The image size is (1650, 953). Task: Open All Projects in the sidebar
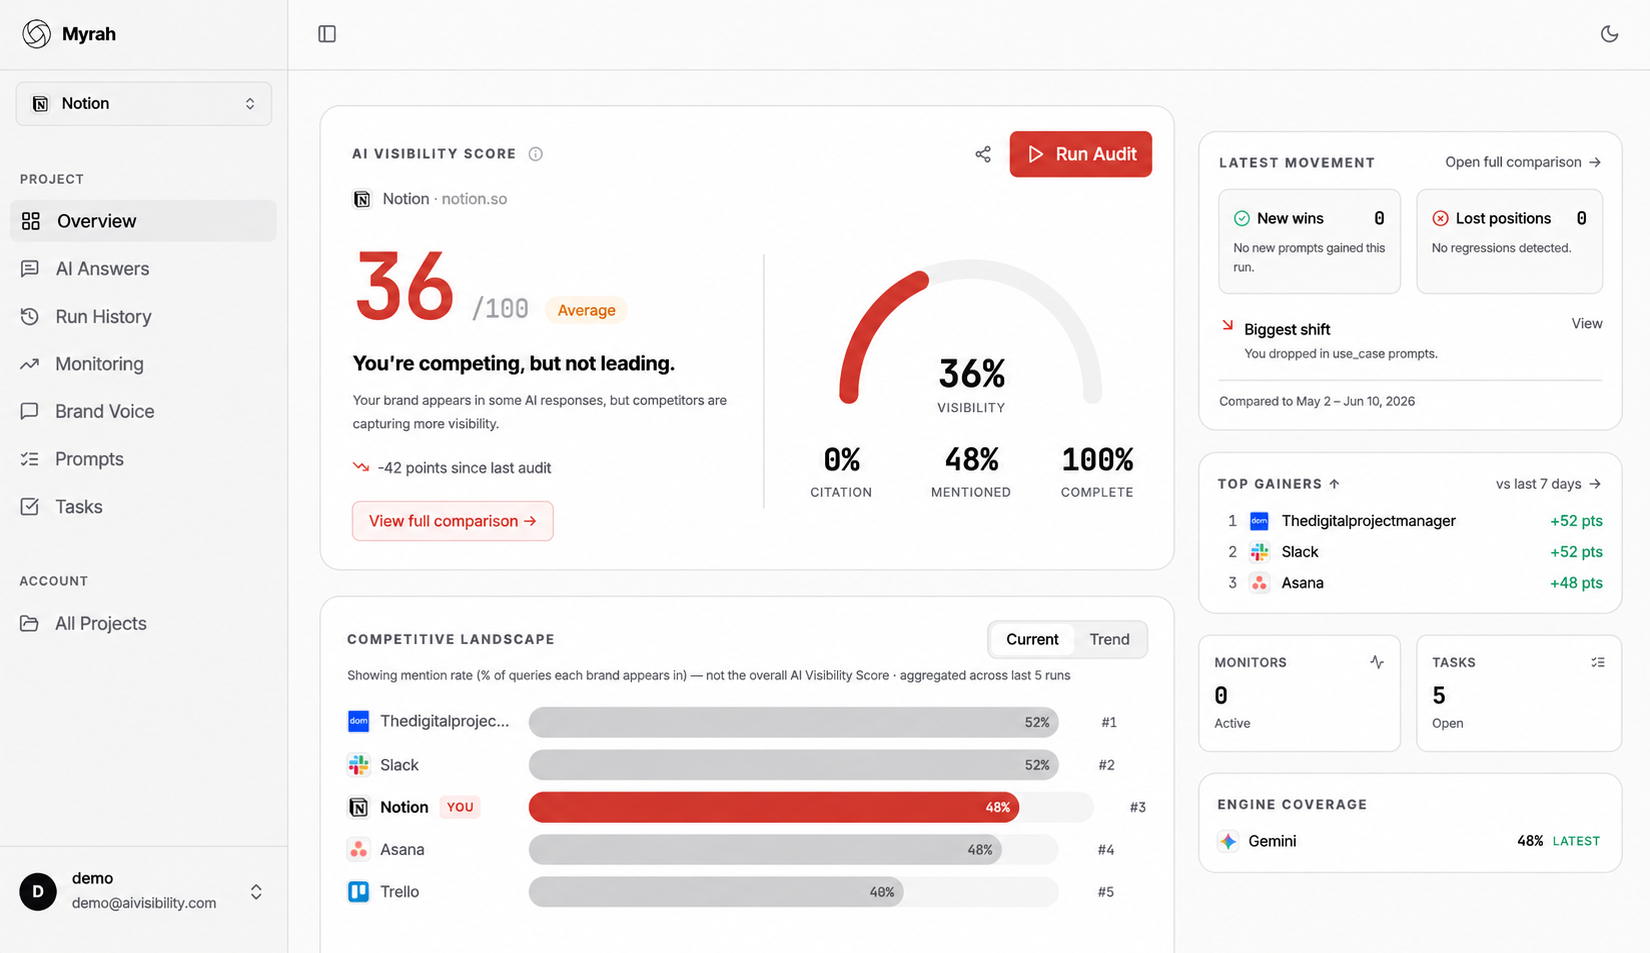[143, 624]
